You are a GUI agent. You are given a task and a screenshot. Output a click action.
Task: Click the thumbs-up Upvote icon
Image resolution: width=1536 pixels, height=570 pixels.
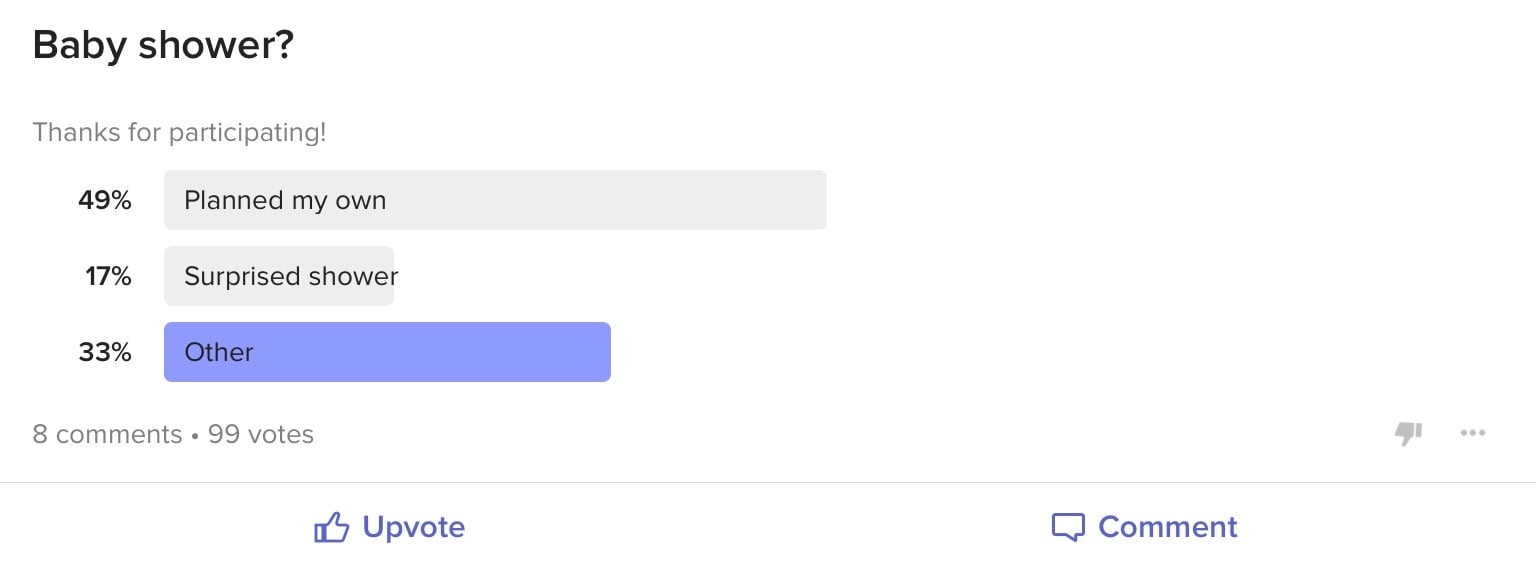(x=331, y=527)
